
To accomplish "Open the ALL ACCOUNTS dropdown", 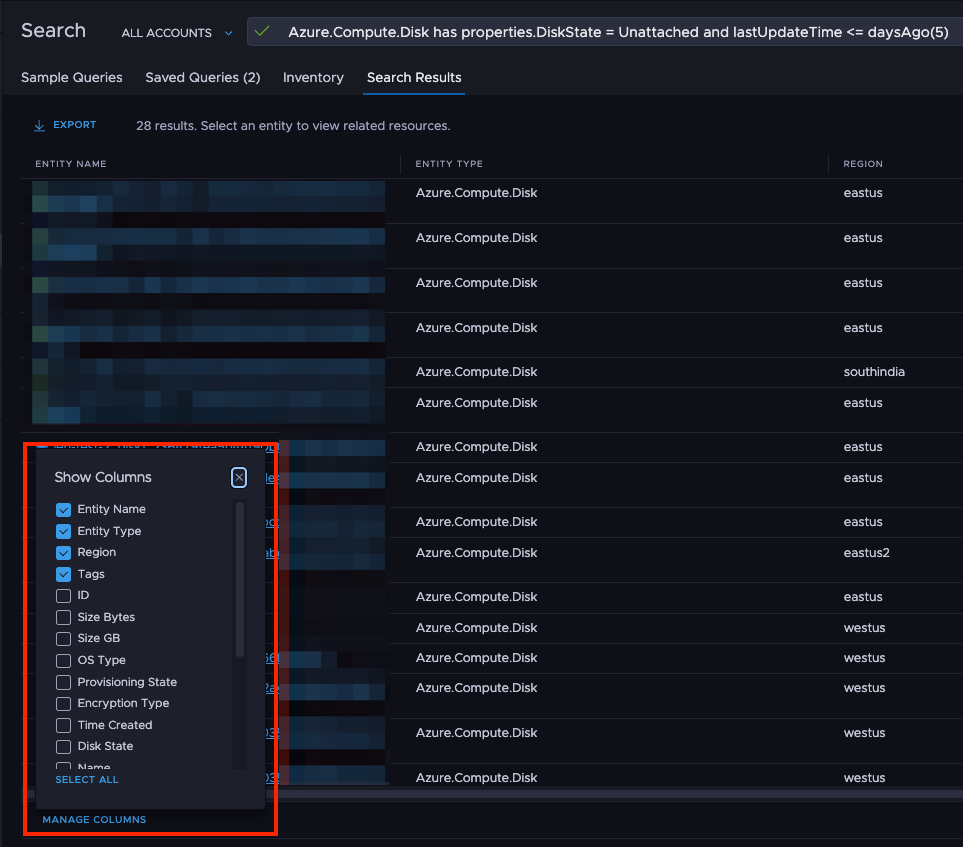I will click(x=175, y=32).
